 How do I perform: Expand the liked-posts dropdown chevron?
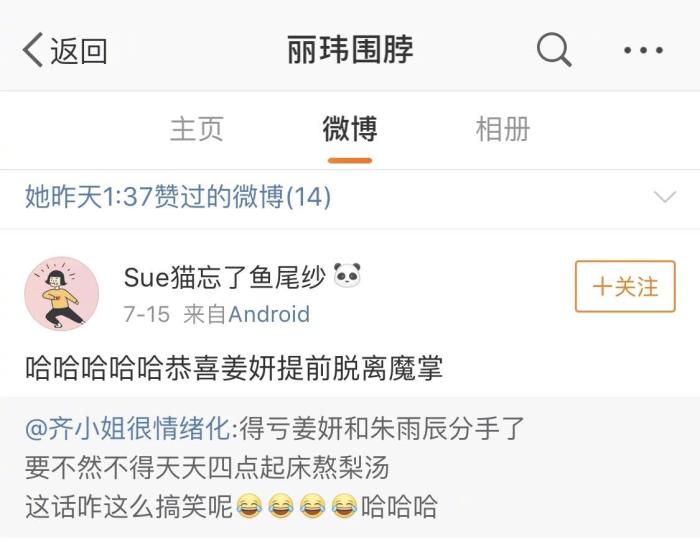(665, 196)
